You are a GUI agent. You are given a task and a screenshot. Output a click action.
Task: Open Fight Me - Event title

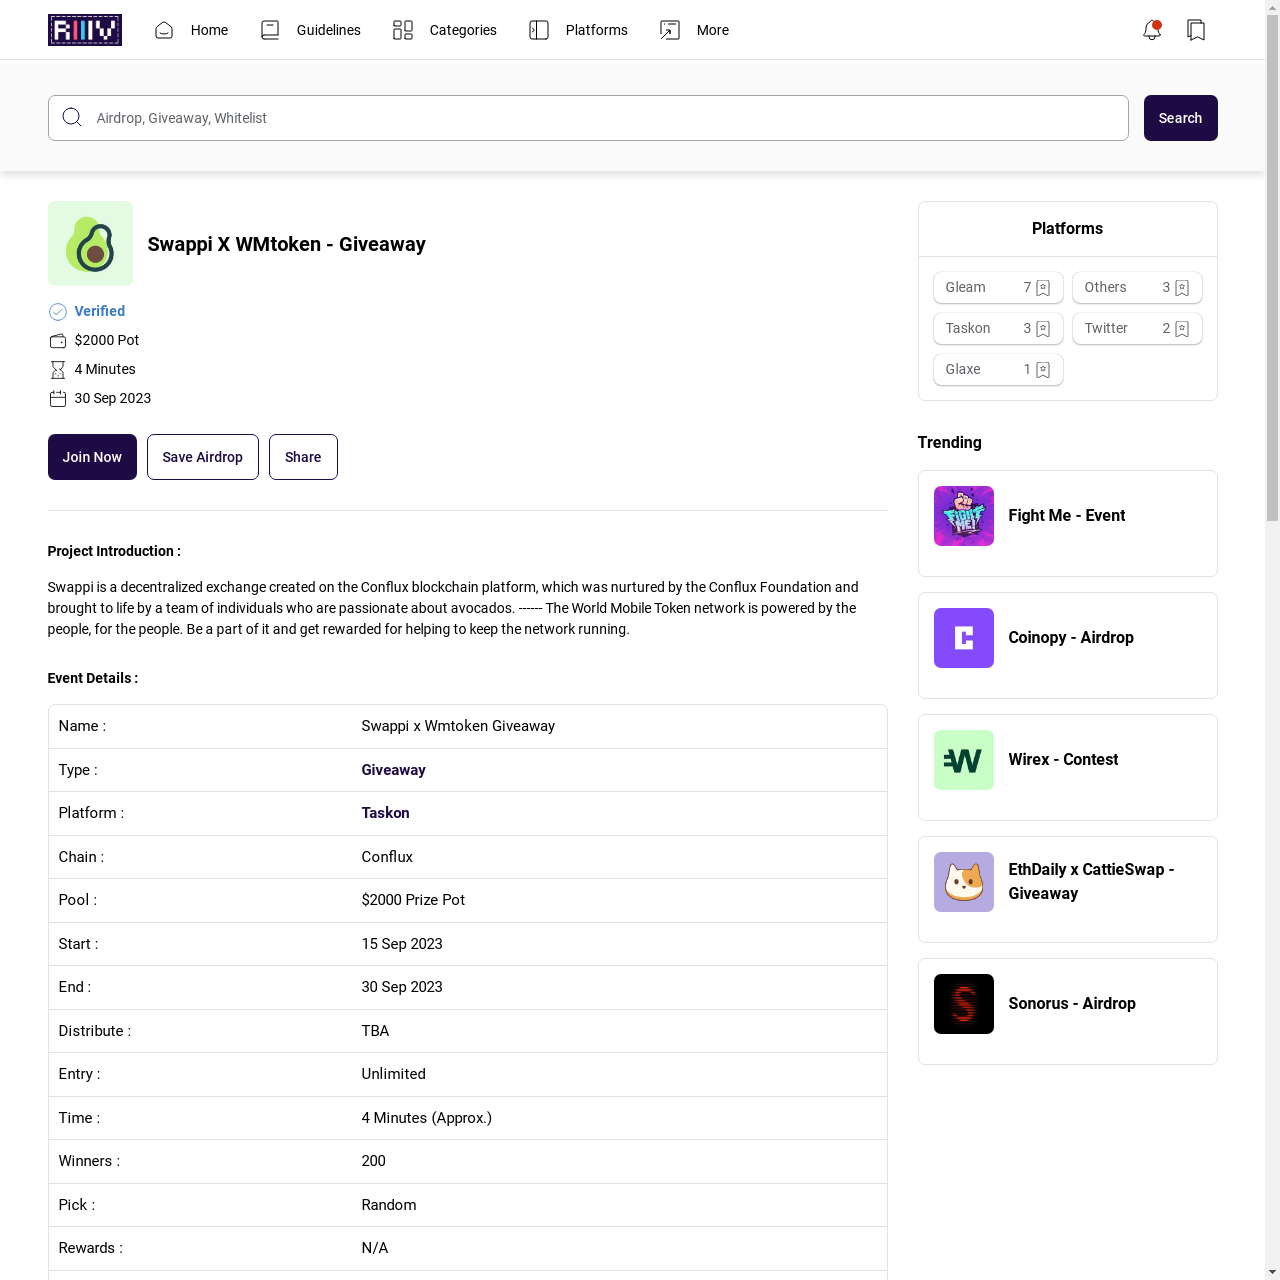(1067, 516)
